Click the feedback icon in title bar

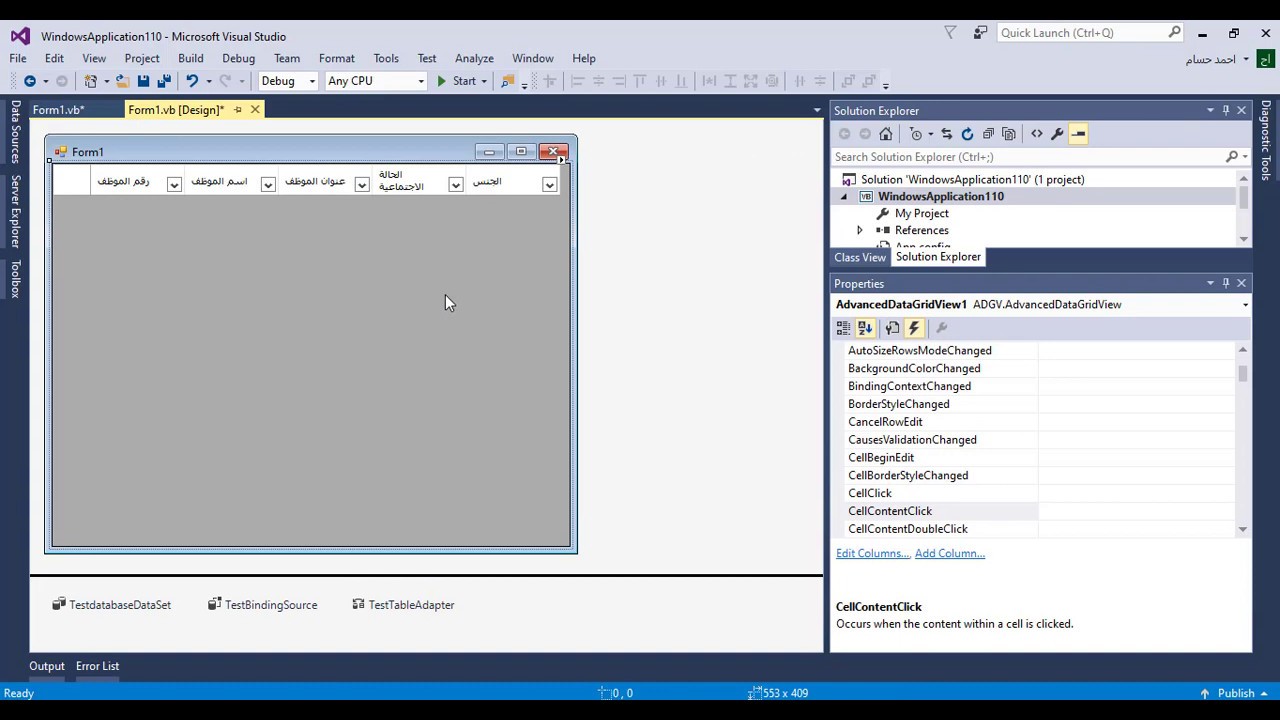pos(980,33)
